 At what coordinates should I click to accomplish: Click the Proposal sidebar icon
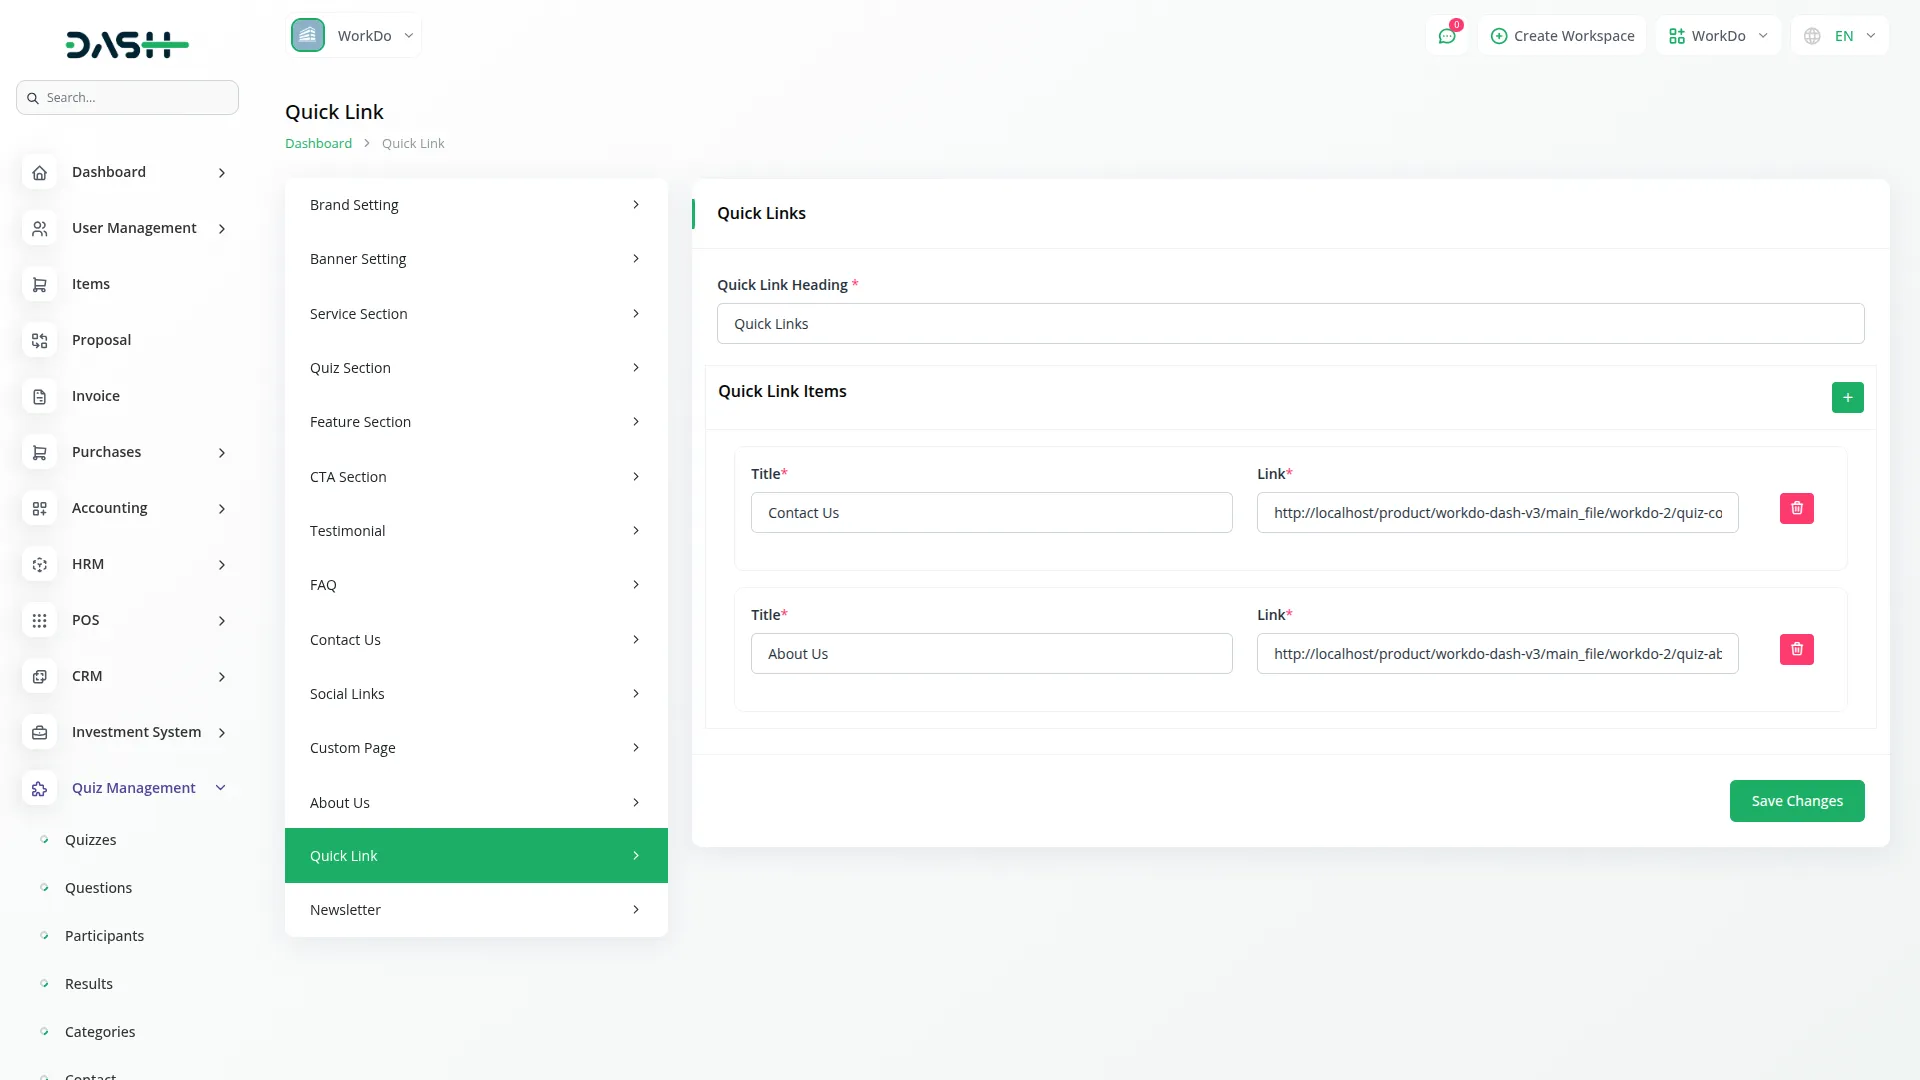(x=39, y=340)
